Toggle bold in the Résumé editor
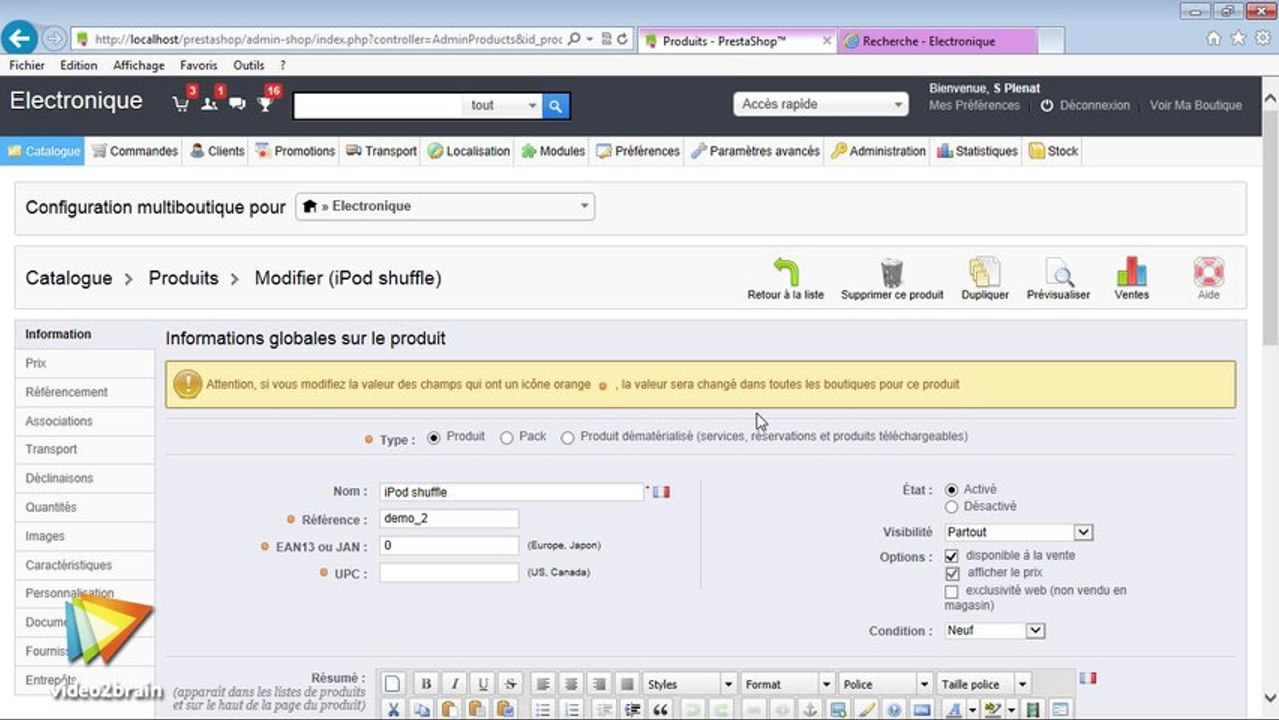 point(426,684)
